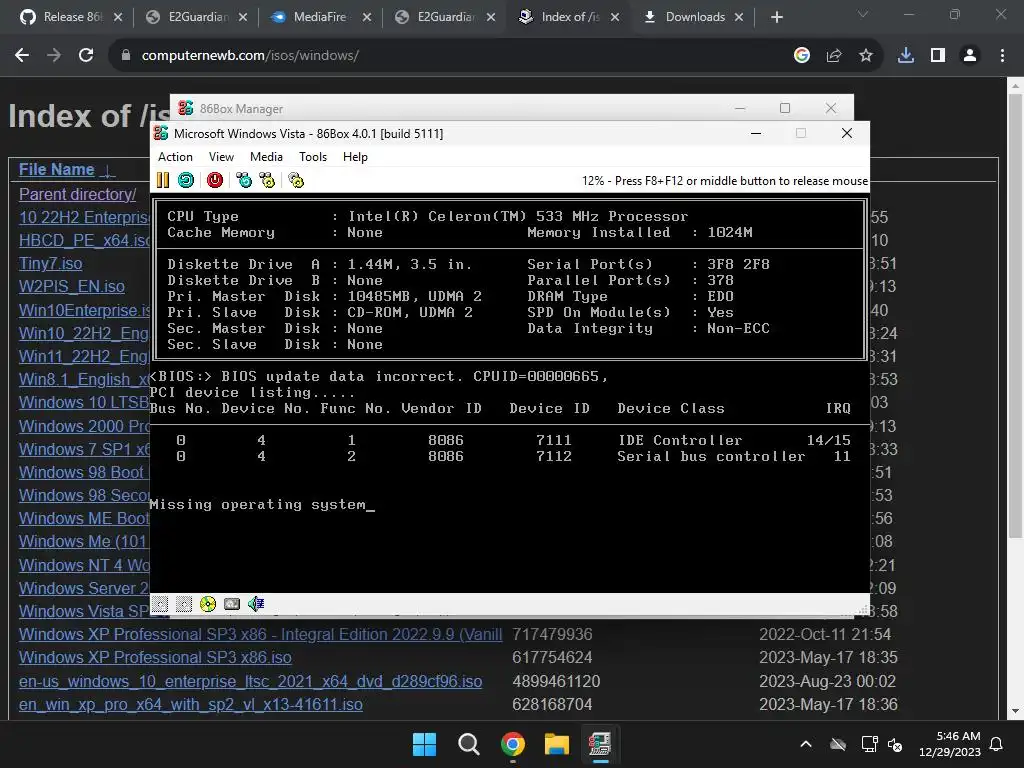1024x768 pixels.
Task: Toggle Chrome side panel
Action: 938,56
